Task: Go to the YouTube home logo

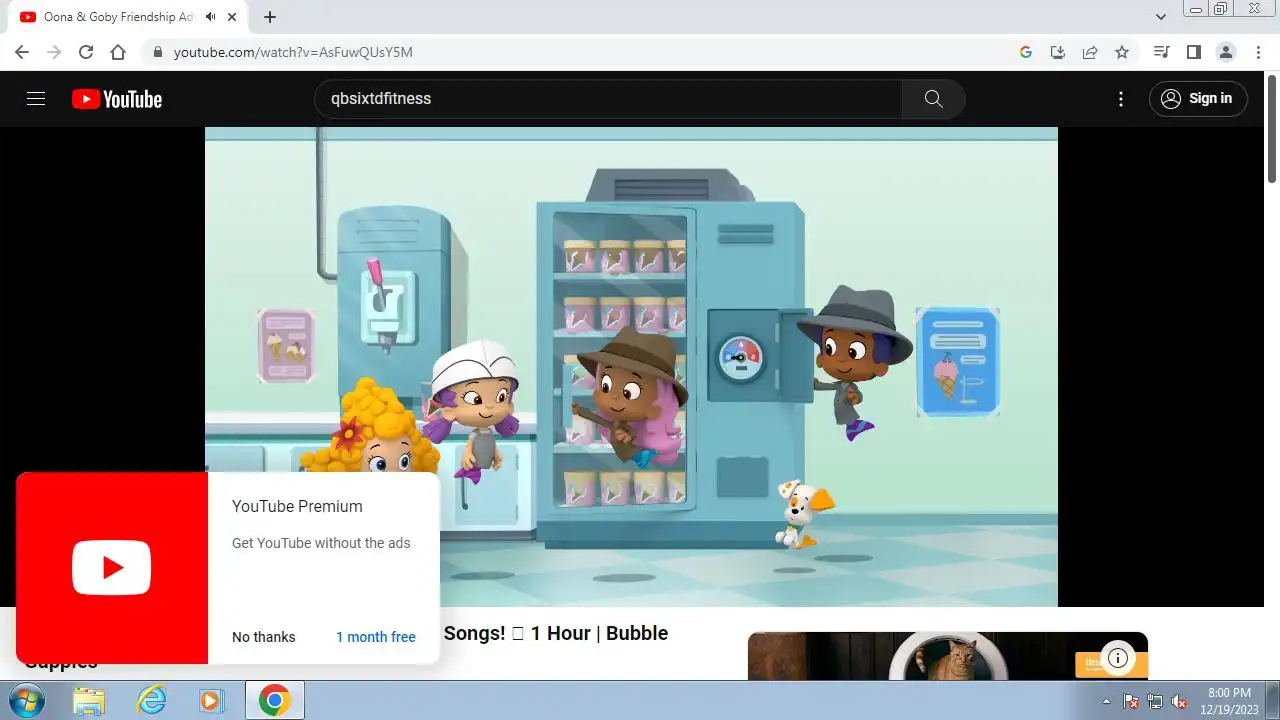Action: (x=117, y=98)
